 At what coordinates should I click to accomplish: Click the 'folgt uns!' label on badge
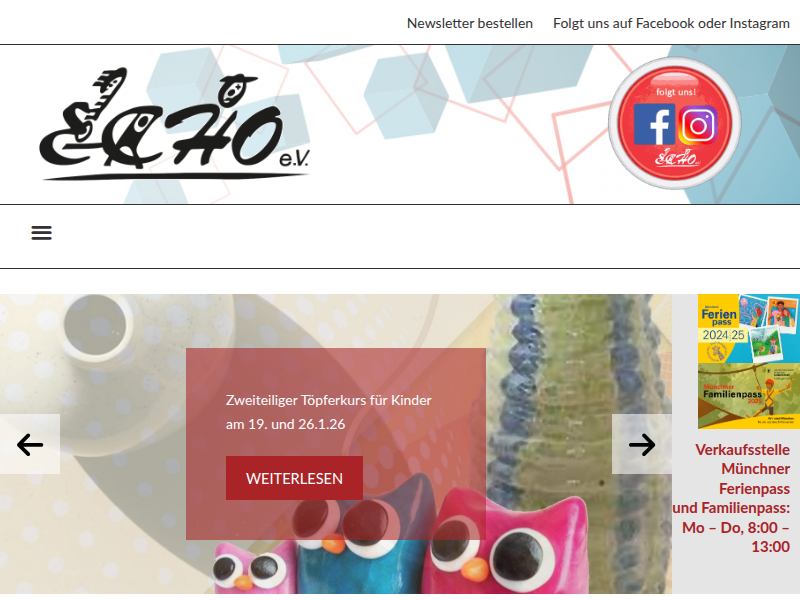pos(676,92)
